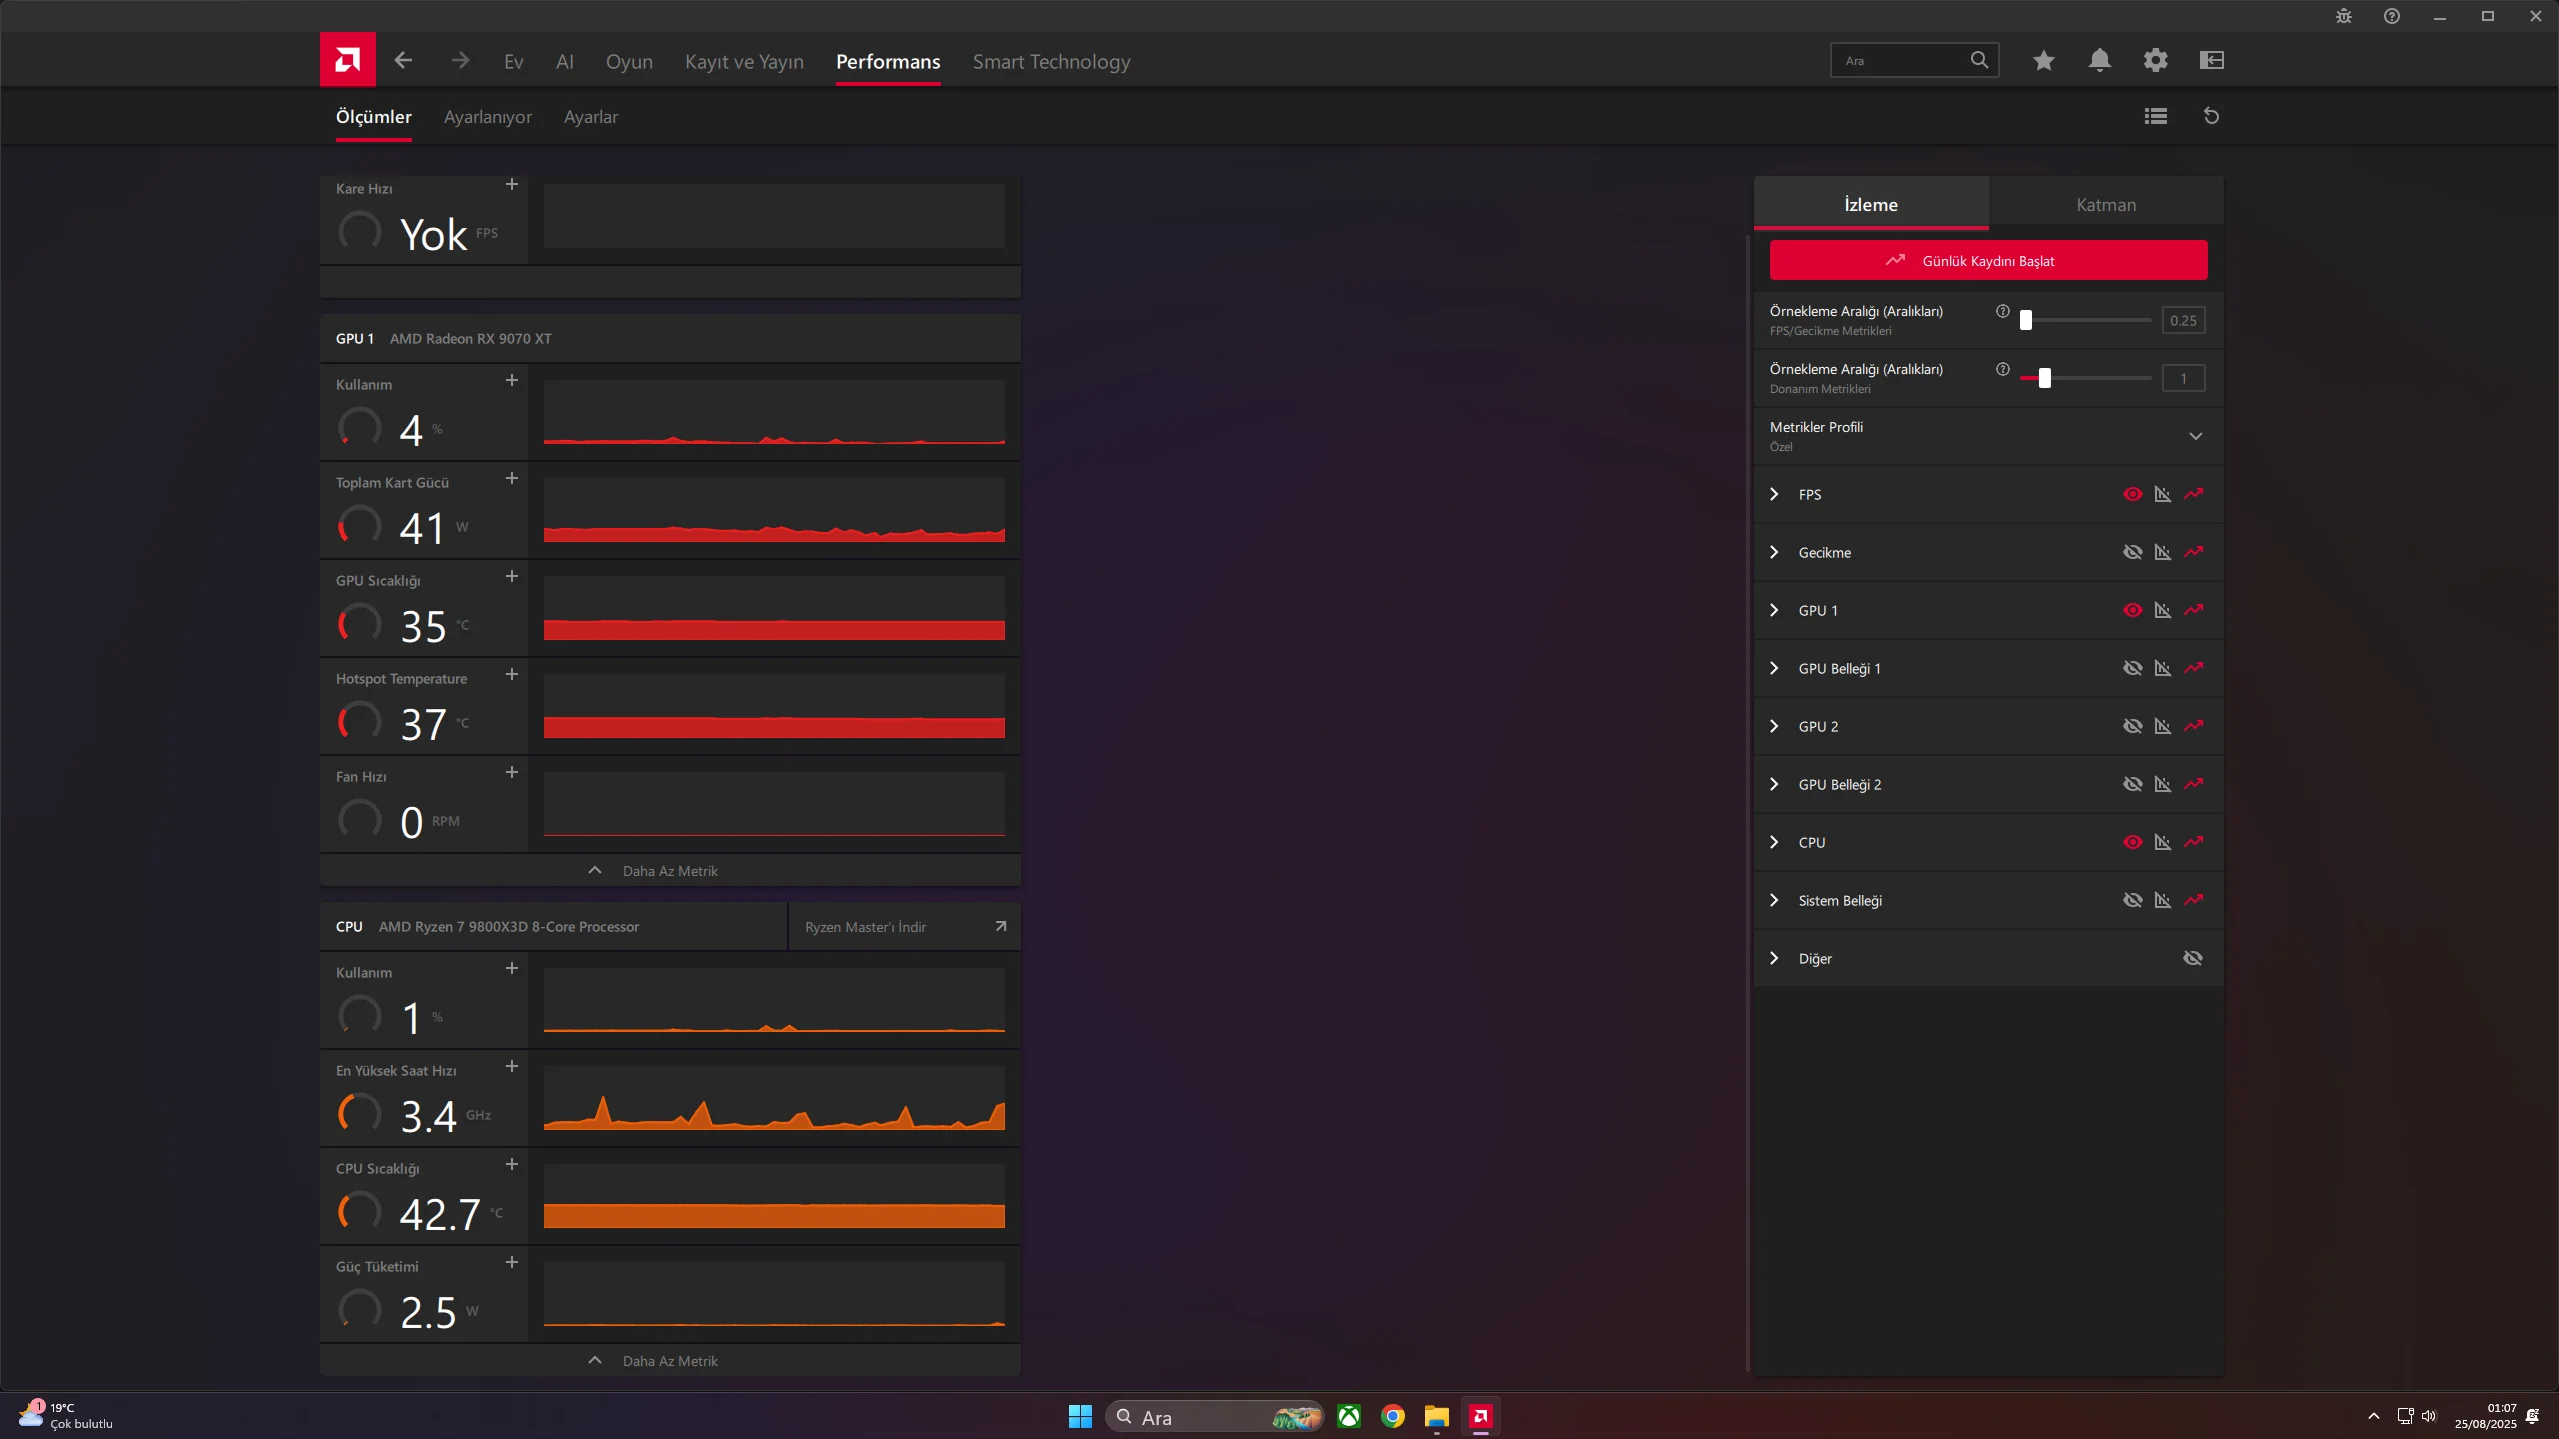Click the list view icon

(x=2155, y=116)
